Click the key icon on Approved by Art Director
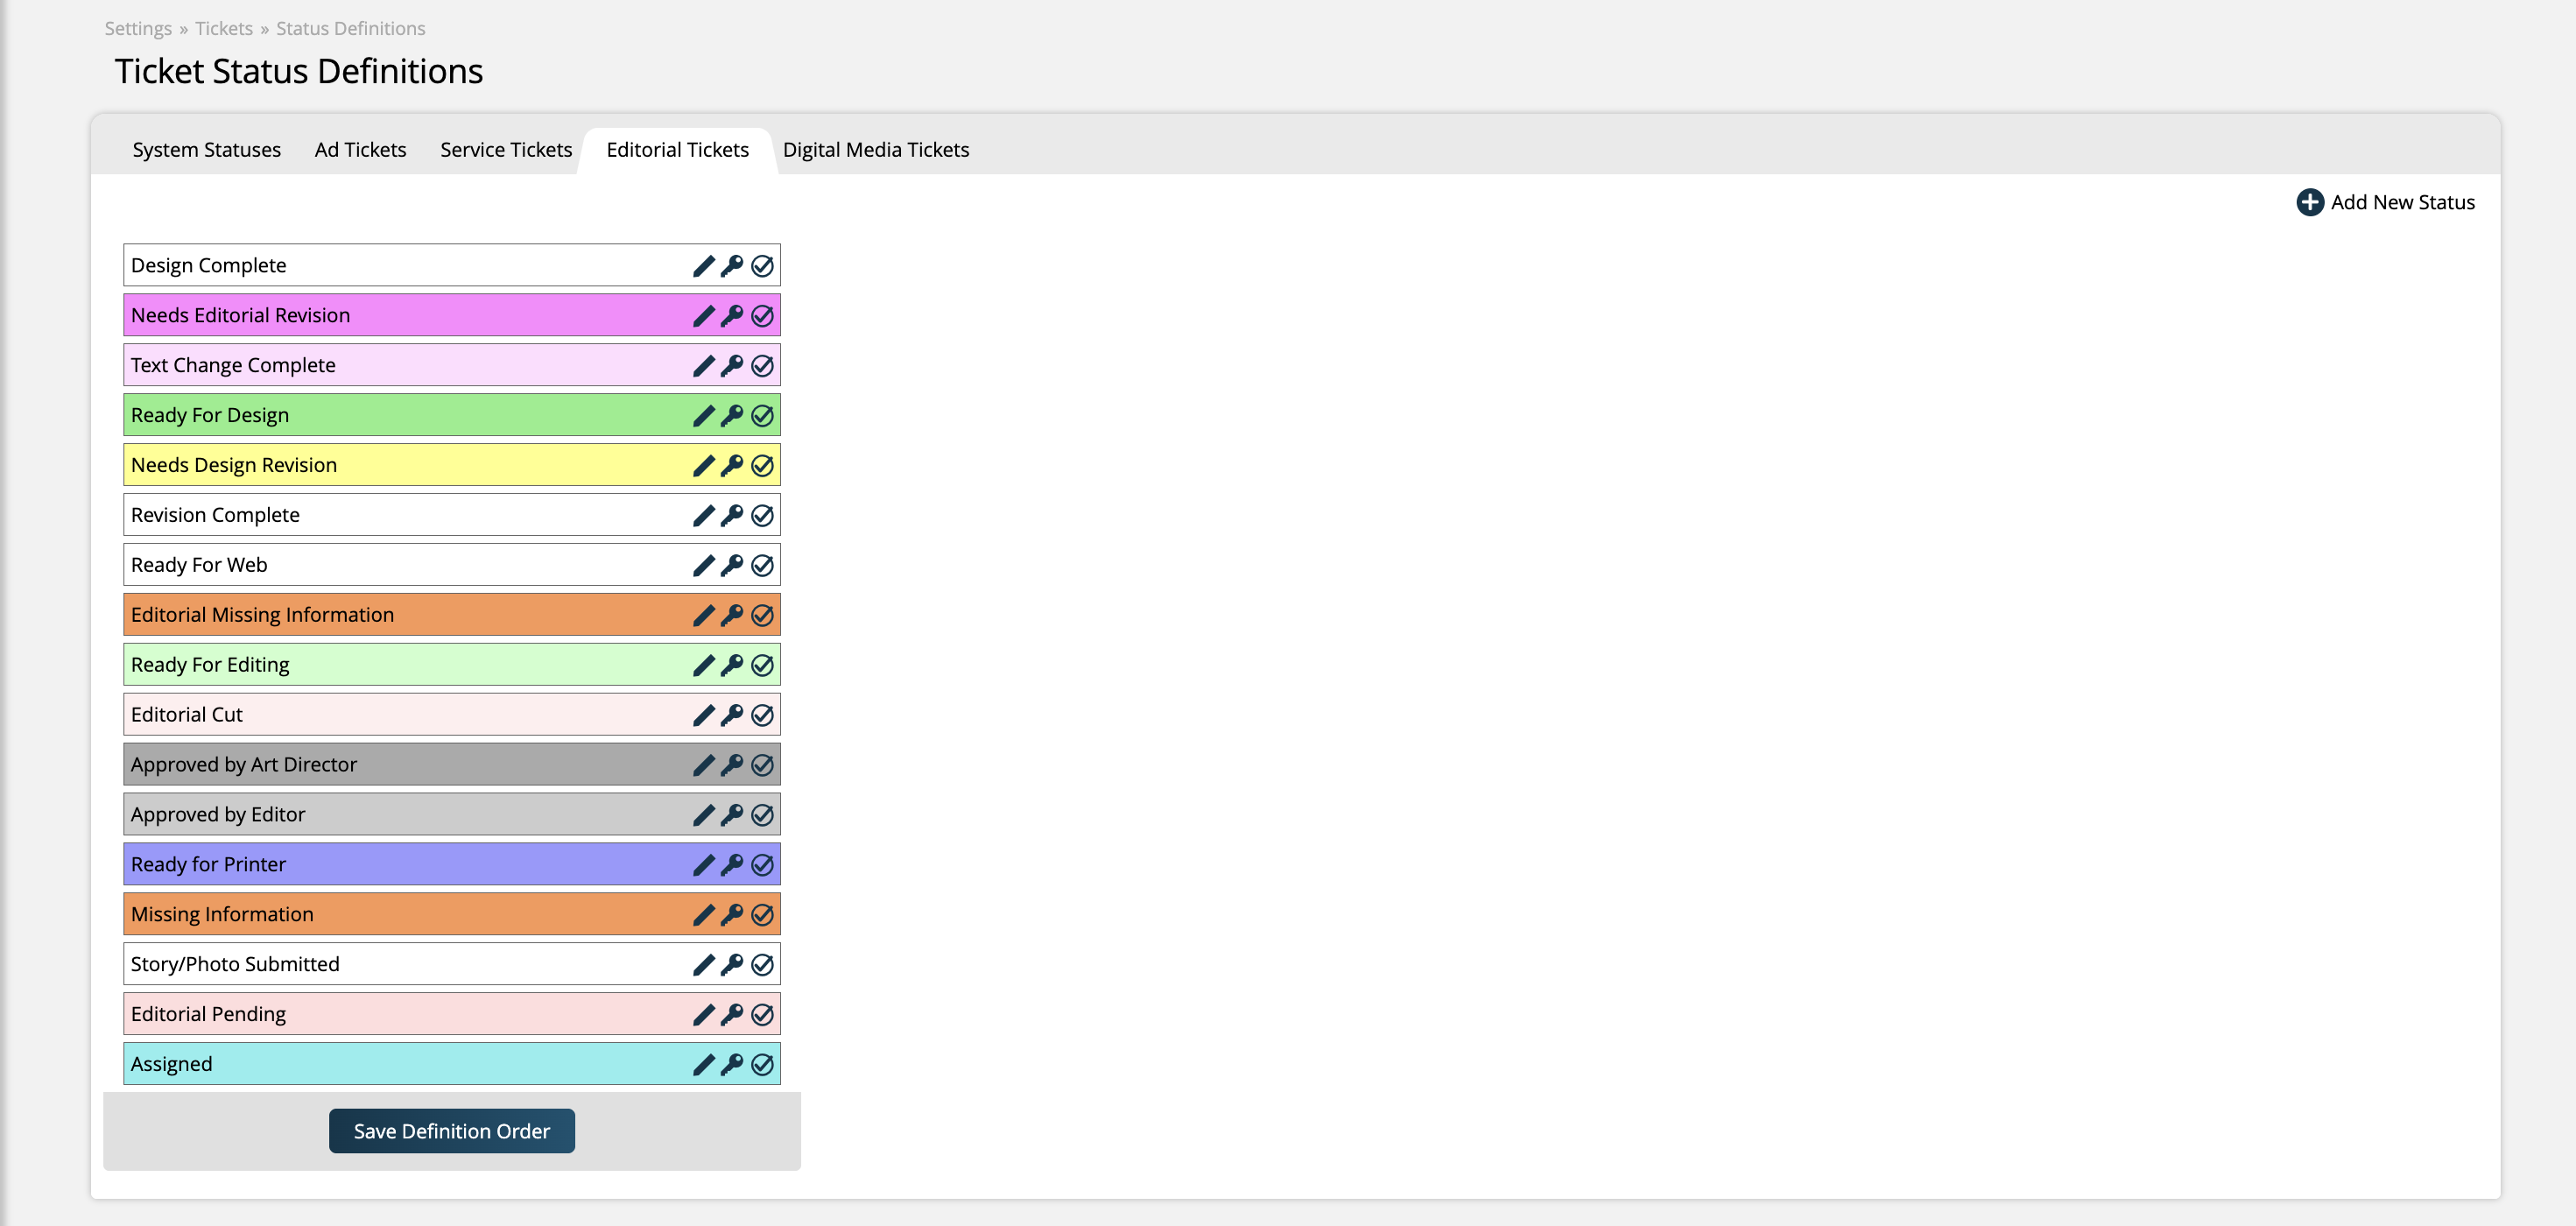This screenshot has height=1226, width=2576. click(x=732, y=764)
